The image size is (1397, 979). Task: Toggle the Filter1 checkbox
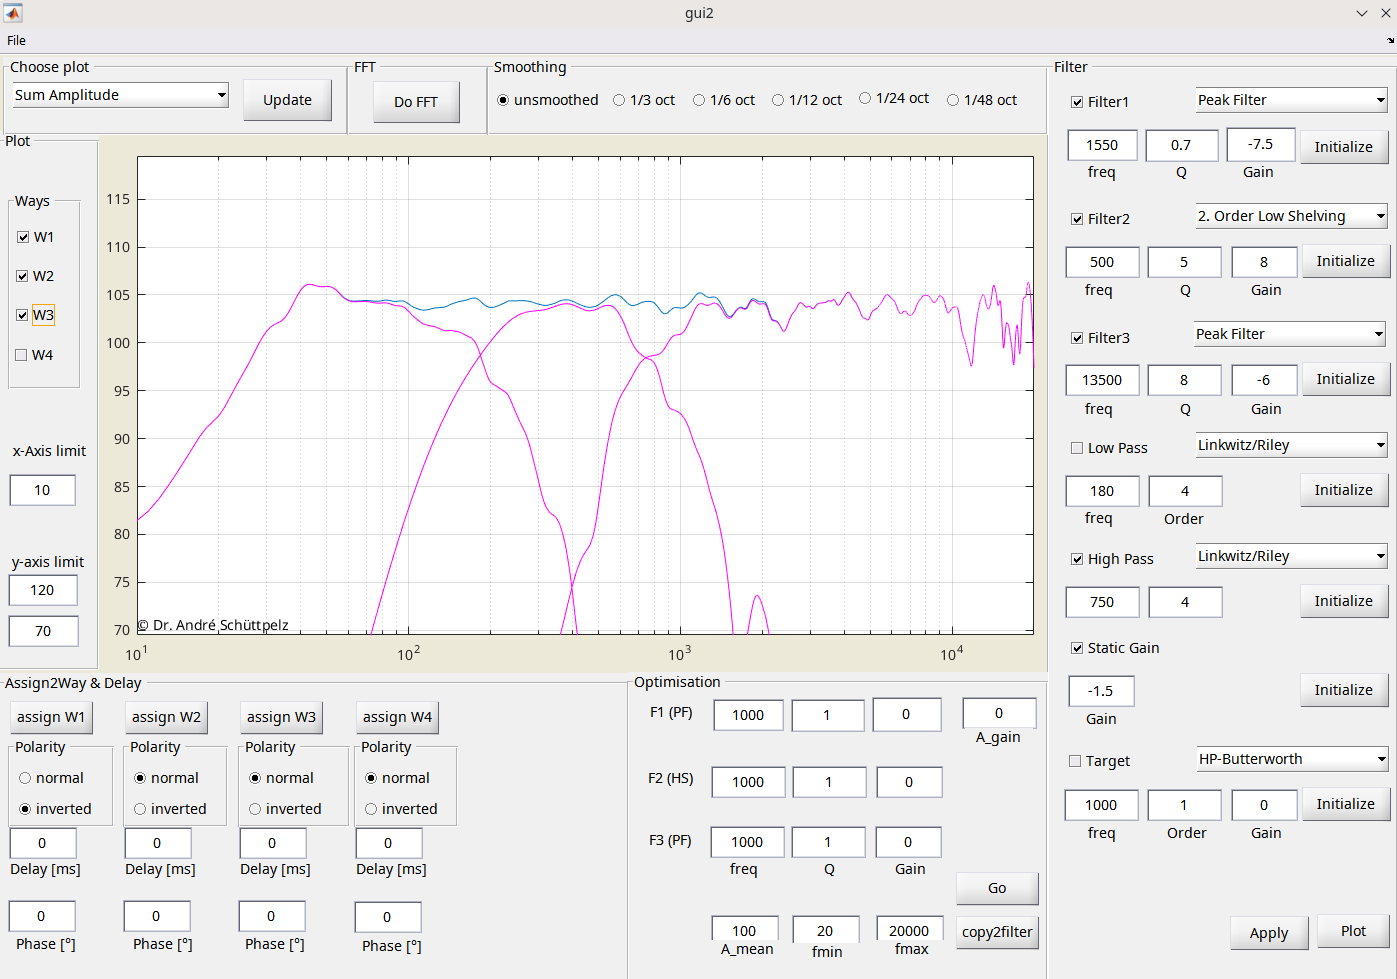(x=1077, y=102)
